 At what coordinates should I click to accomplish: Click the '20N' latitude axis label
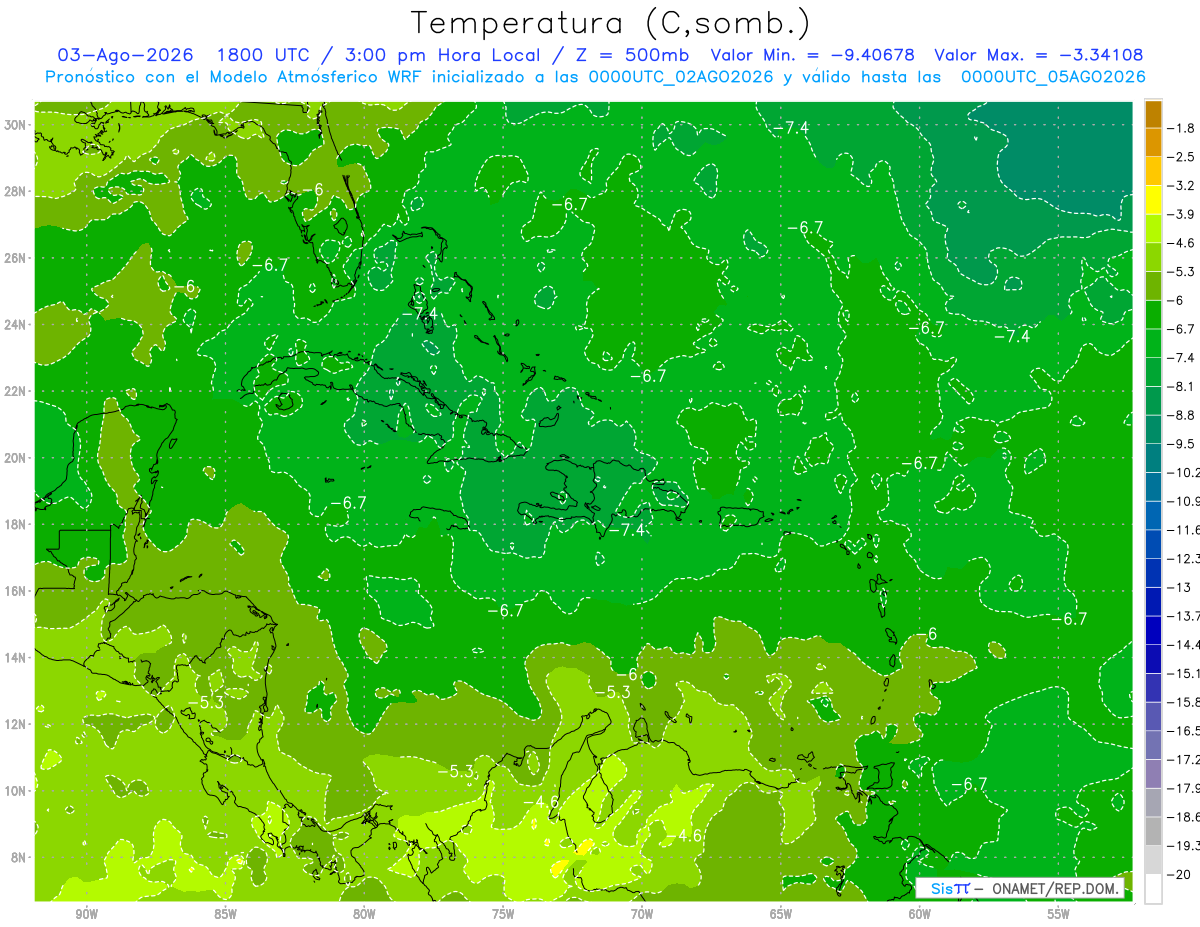click(16, 458)
